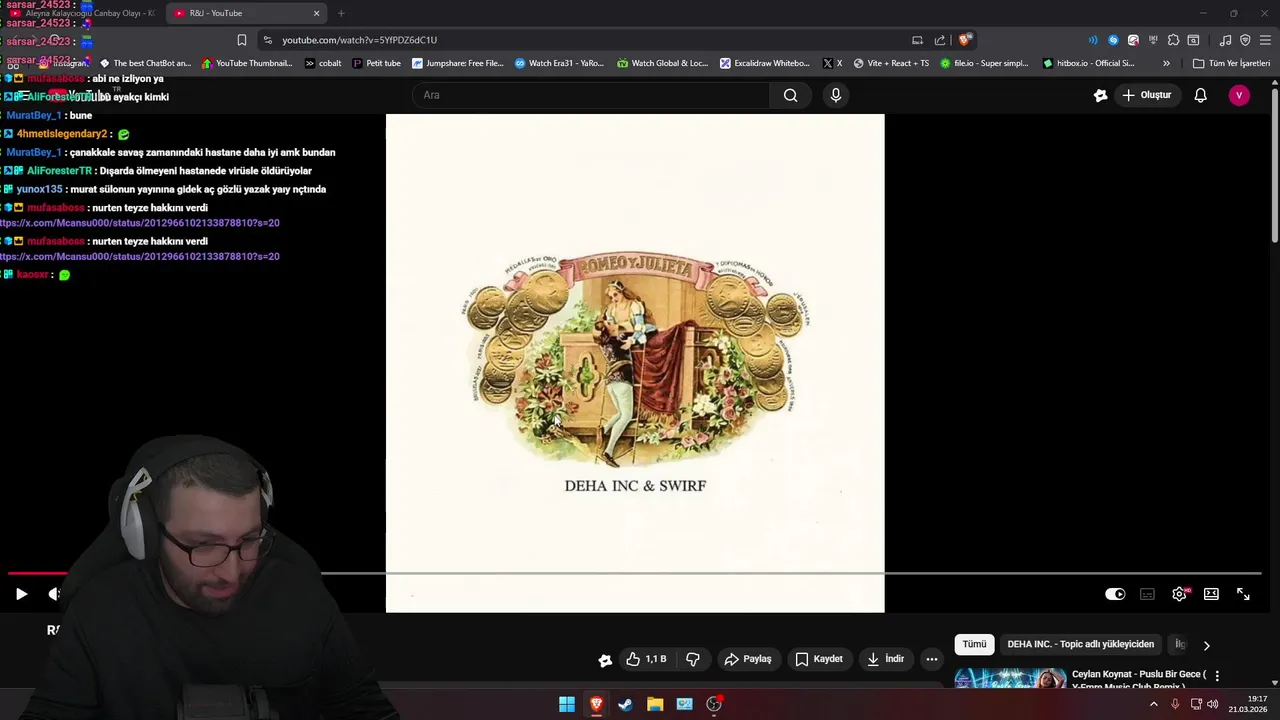Open the extensions puzzle icon

click(1173, 40)
